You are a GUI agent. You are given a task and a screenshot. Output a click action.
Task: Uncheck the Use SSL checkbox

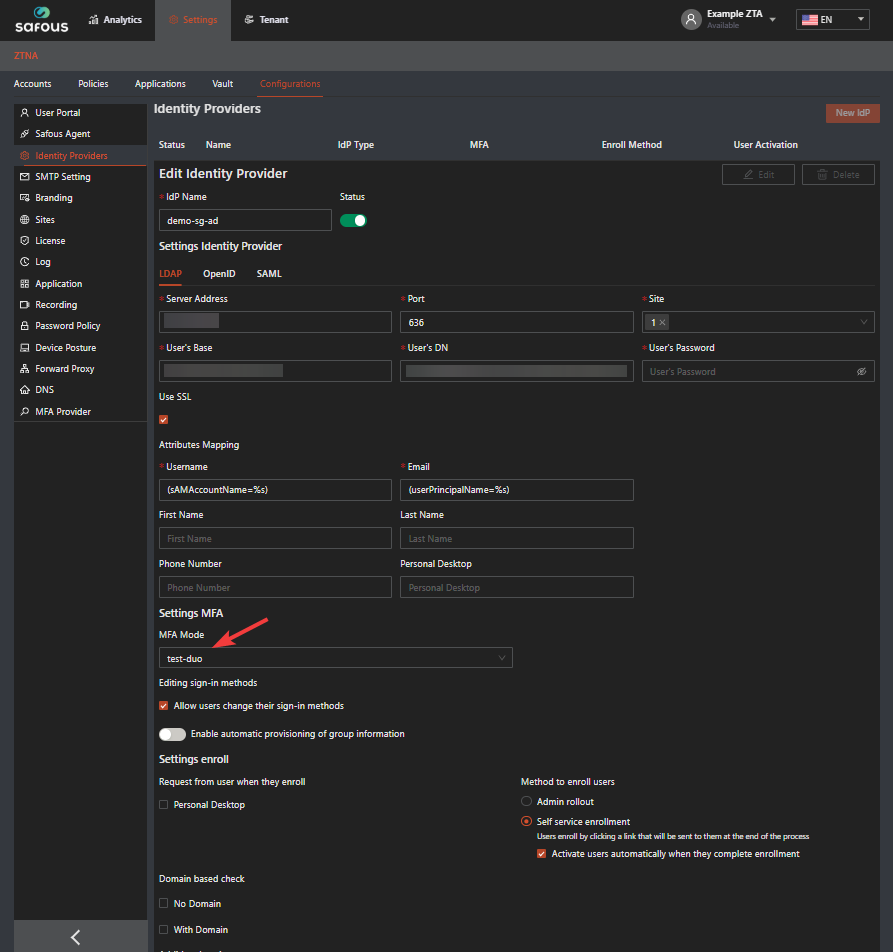click(164, 419)
